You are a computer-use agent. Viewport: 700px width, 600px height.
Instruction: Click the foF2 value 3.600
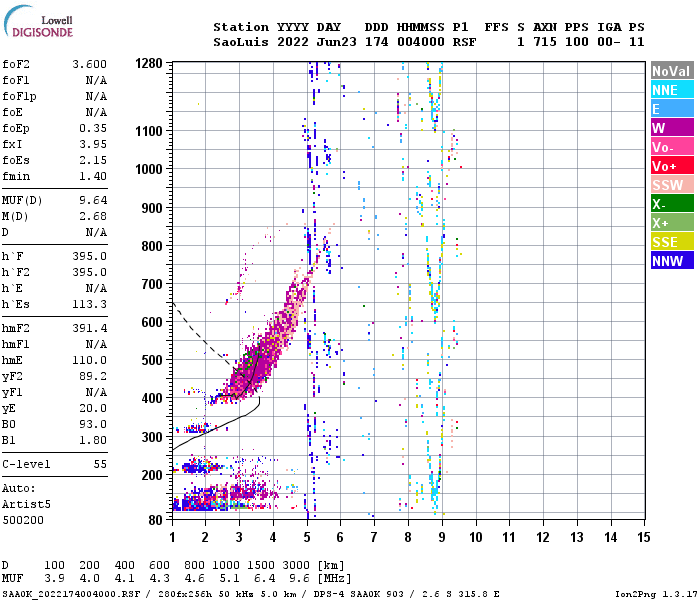(x=89, y=64)
